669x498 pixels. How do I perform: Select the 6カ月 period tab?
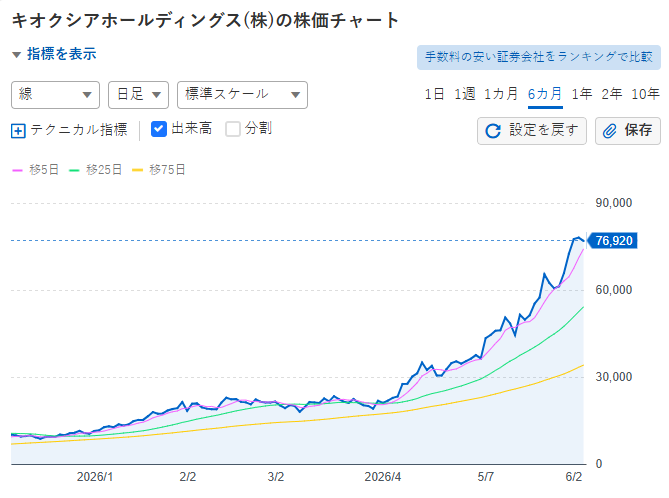(545, 94)
